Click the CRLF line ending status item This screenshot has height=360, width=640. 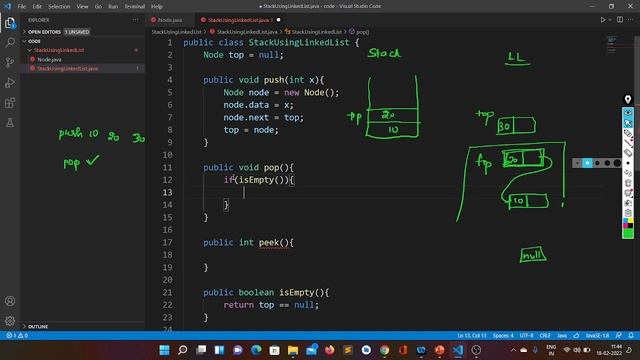[545, 336]
